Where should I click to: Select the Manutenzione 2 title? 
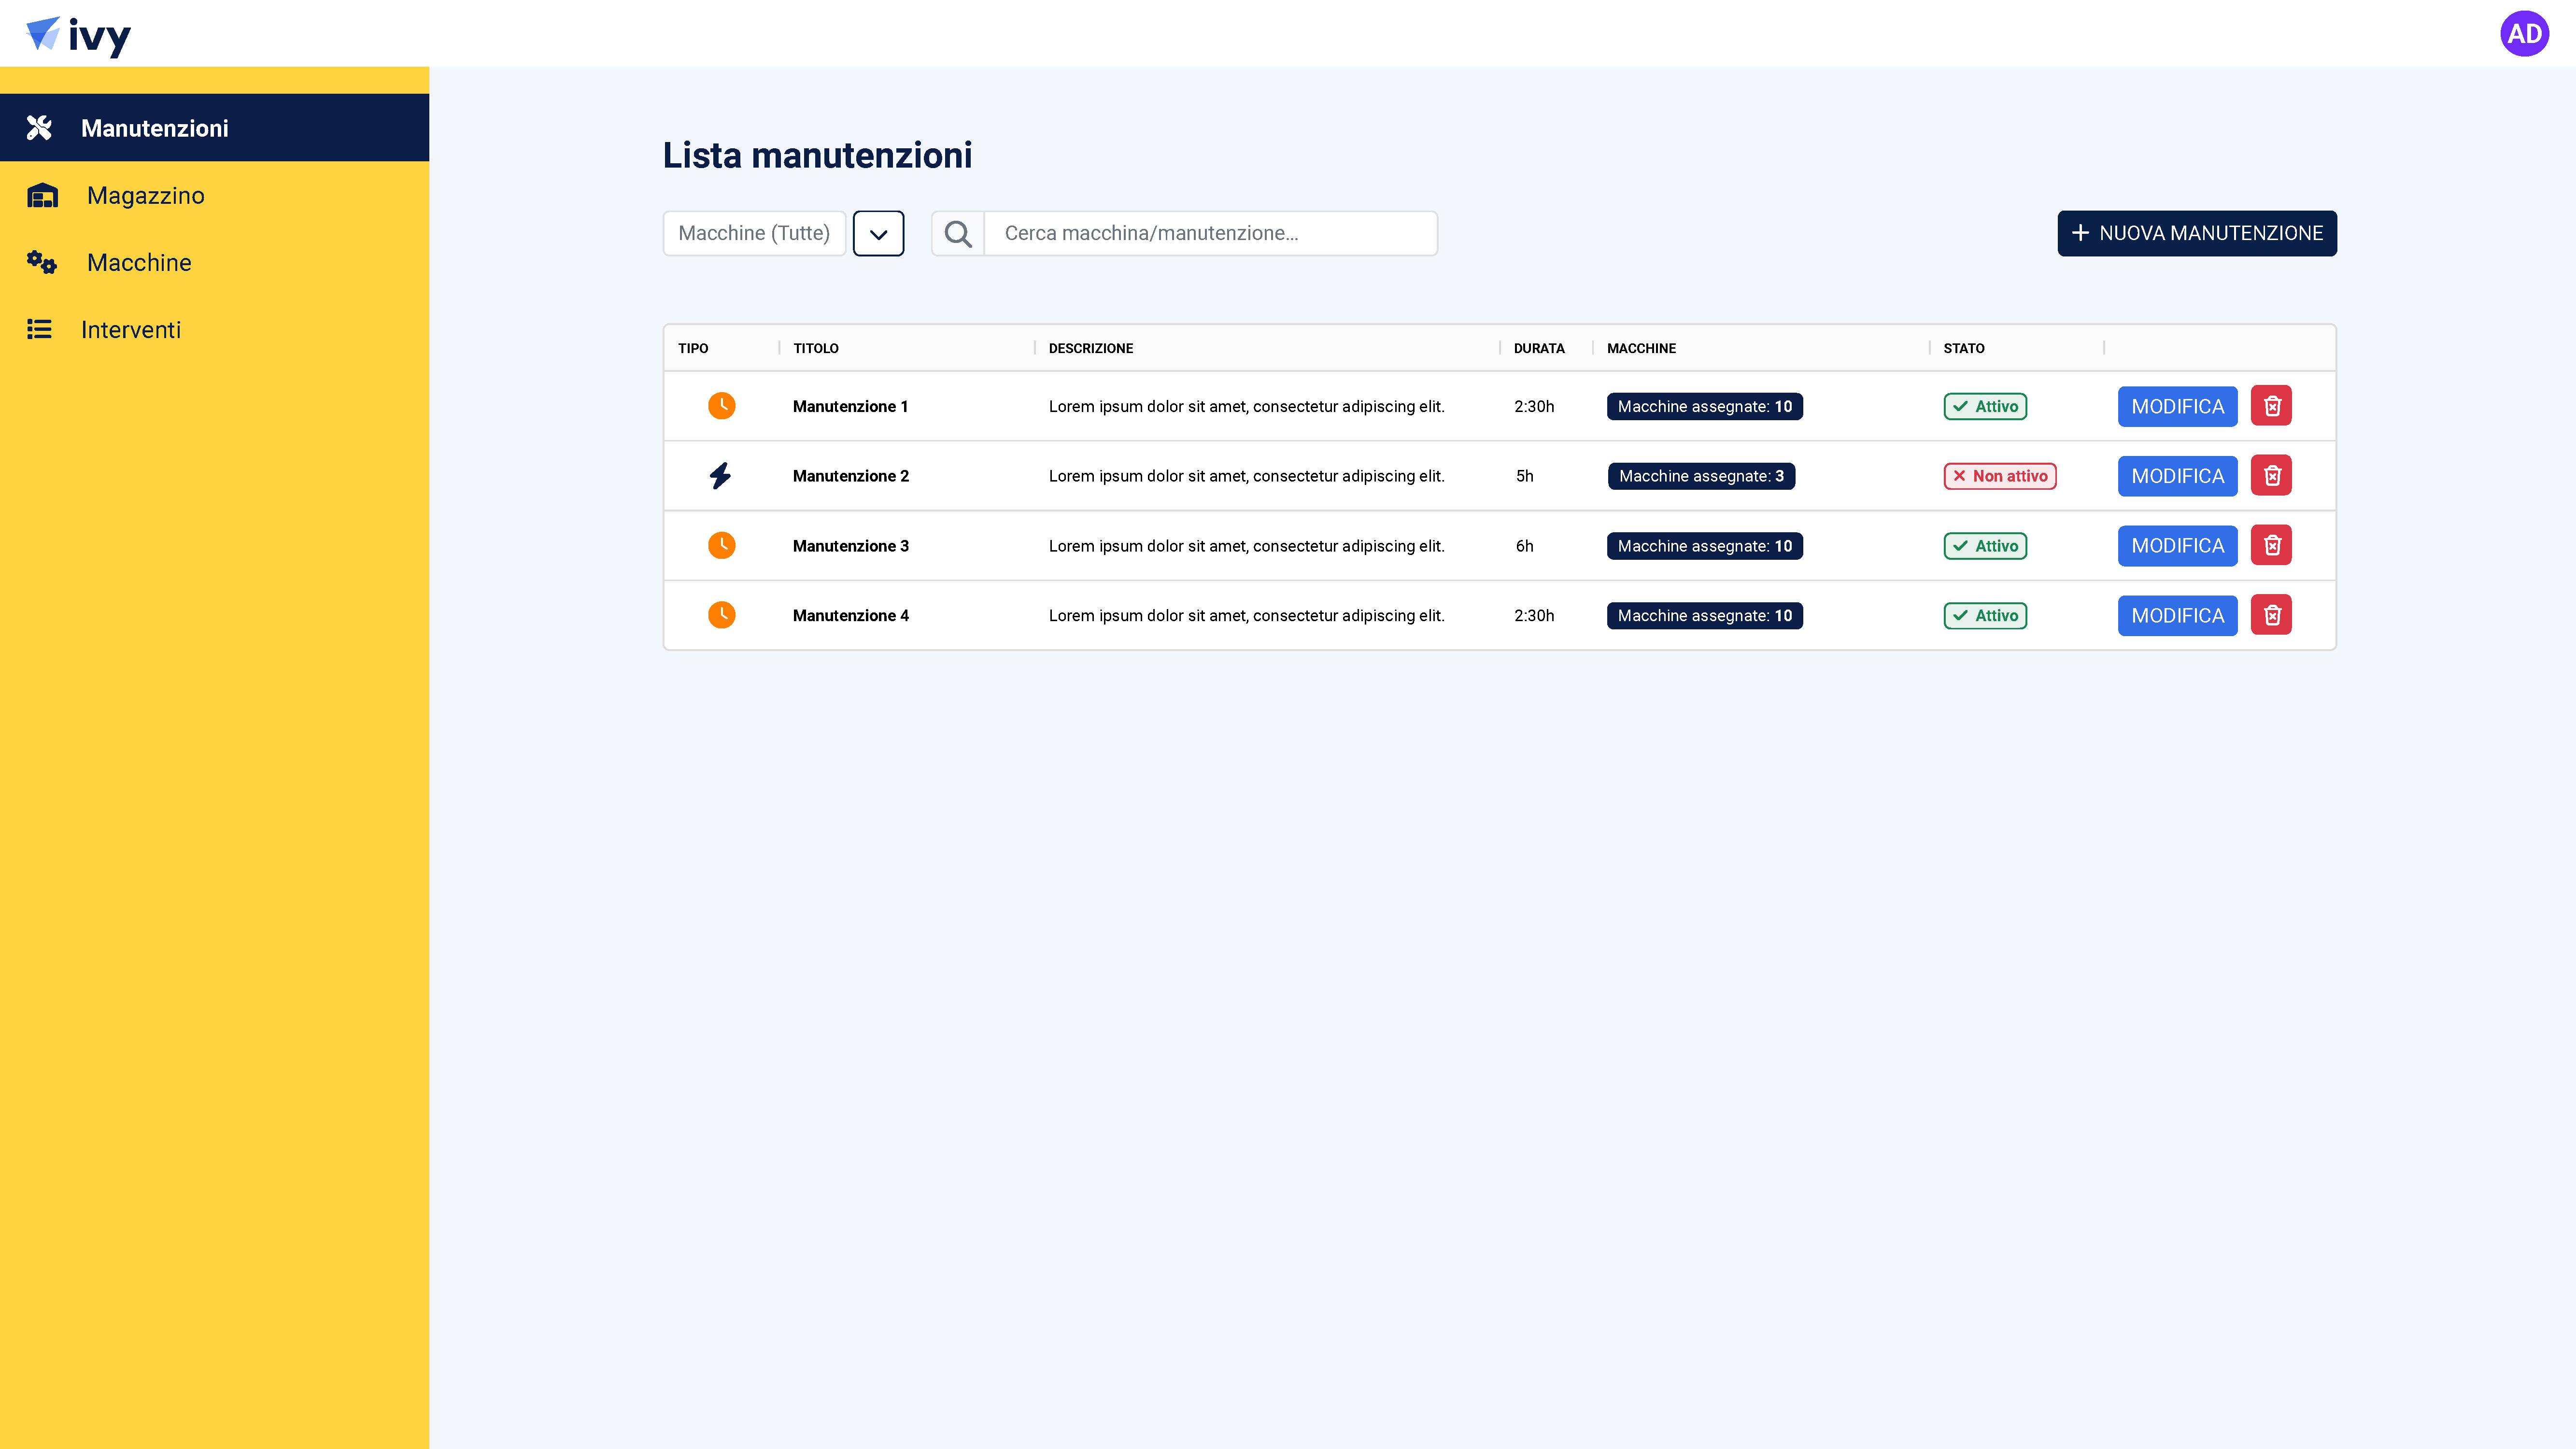tap(851, 476)
